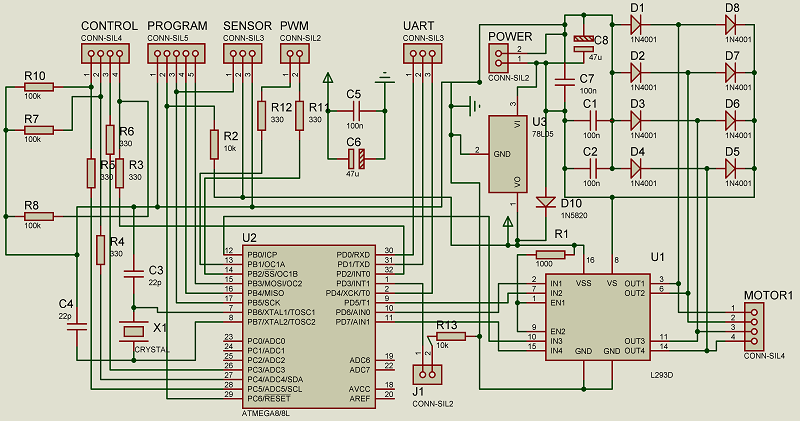Click the "PB6/XTAL1/TOSC1" pin name

click(281, 312)
